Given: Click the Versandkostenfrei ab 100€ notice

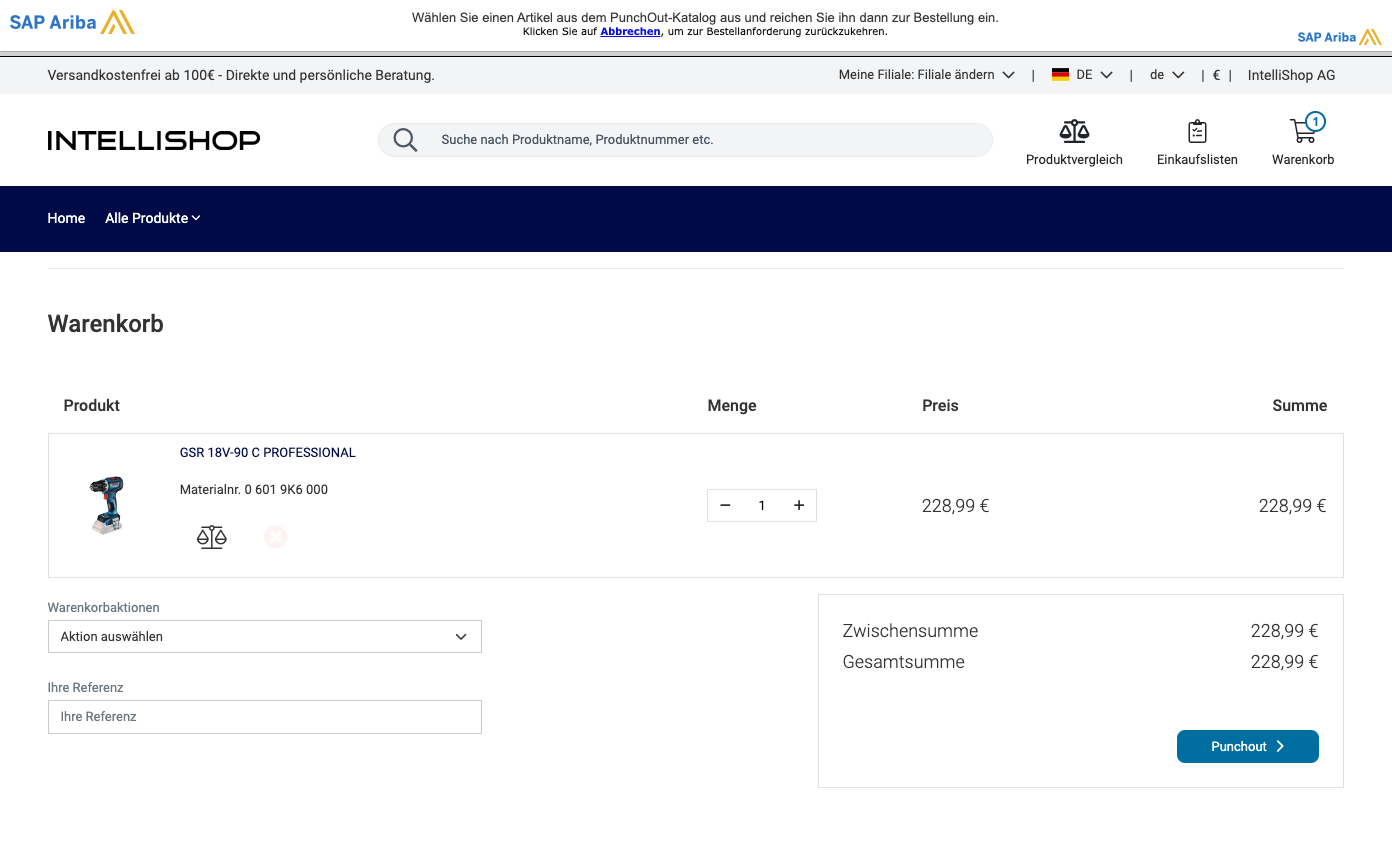Looking at the screenshot, I should click(x=241, y=75).
